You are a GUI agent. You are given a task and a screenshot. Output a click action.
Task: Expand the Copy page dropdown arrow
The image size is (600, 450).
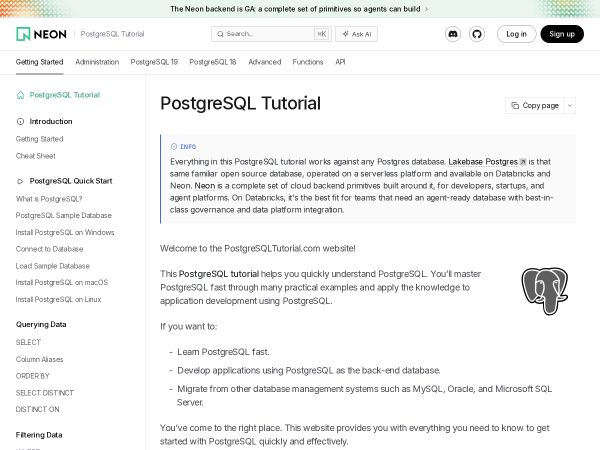pos(570,105)
